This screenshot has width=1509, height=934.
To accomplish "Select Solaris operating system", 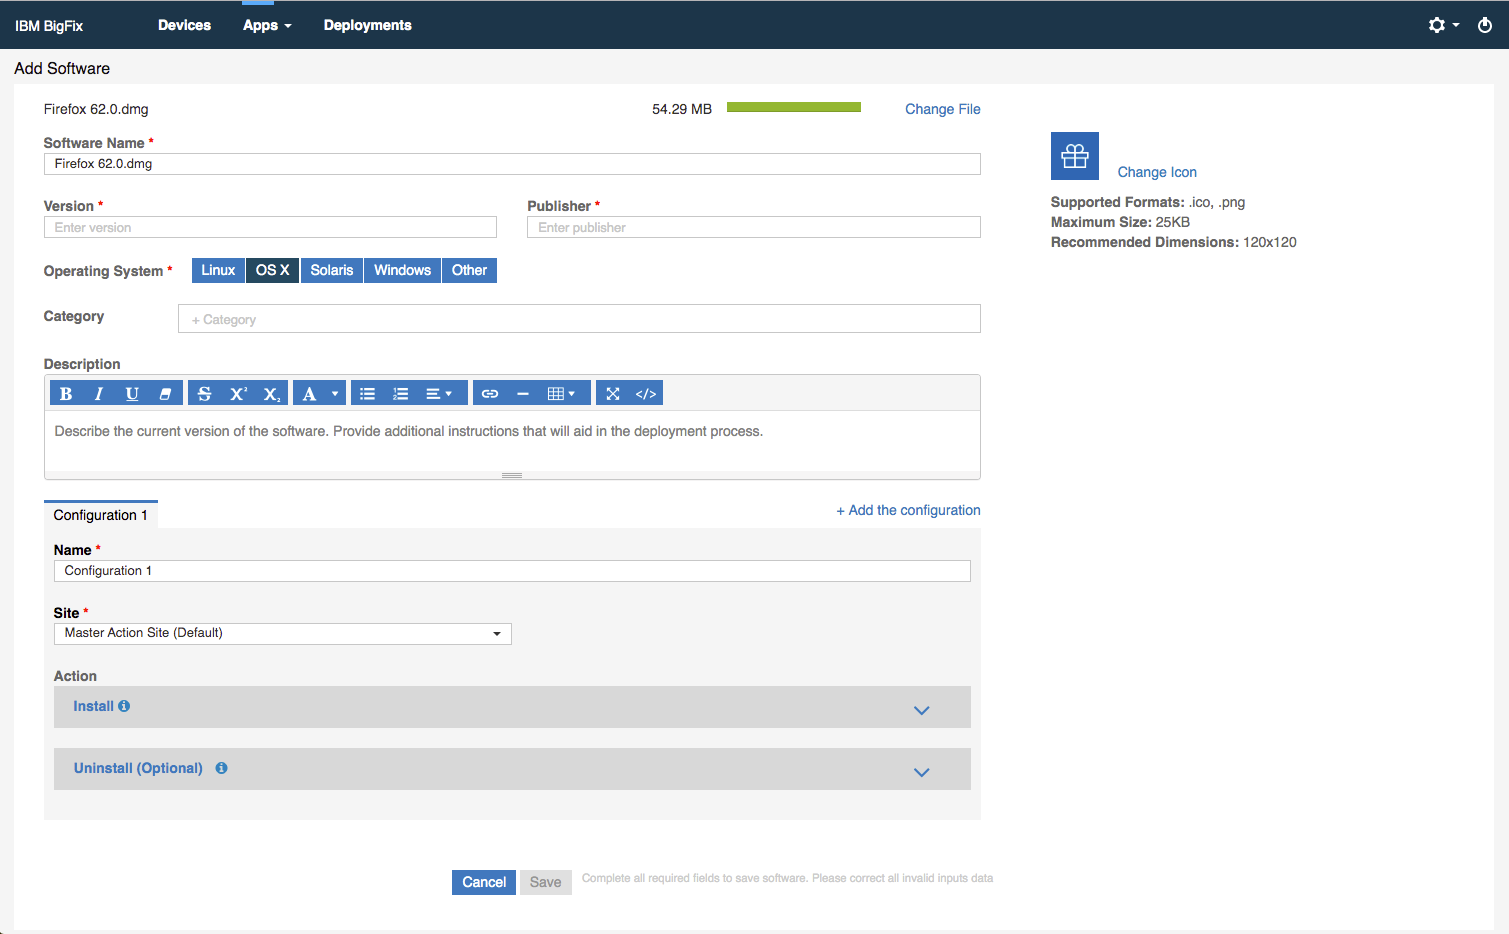I will [x=332, y=270].
